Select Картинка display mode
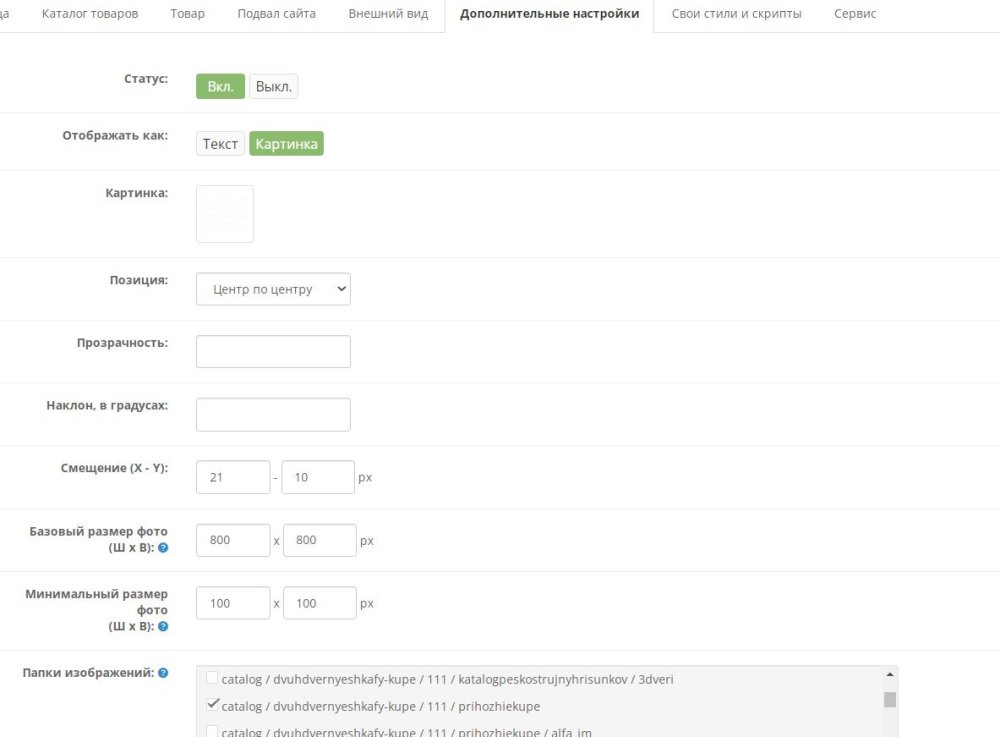The height and width of the screenshot is (737, 1000). coord(287,143)
